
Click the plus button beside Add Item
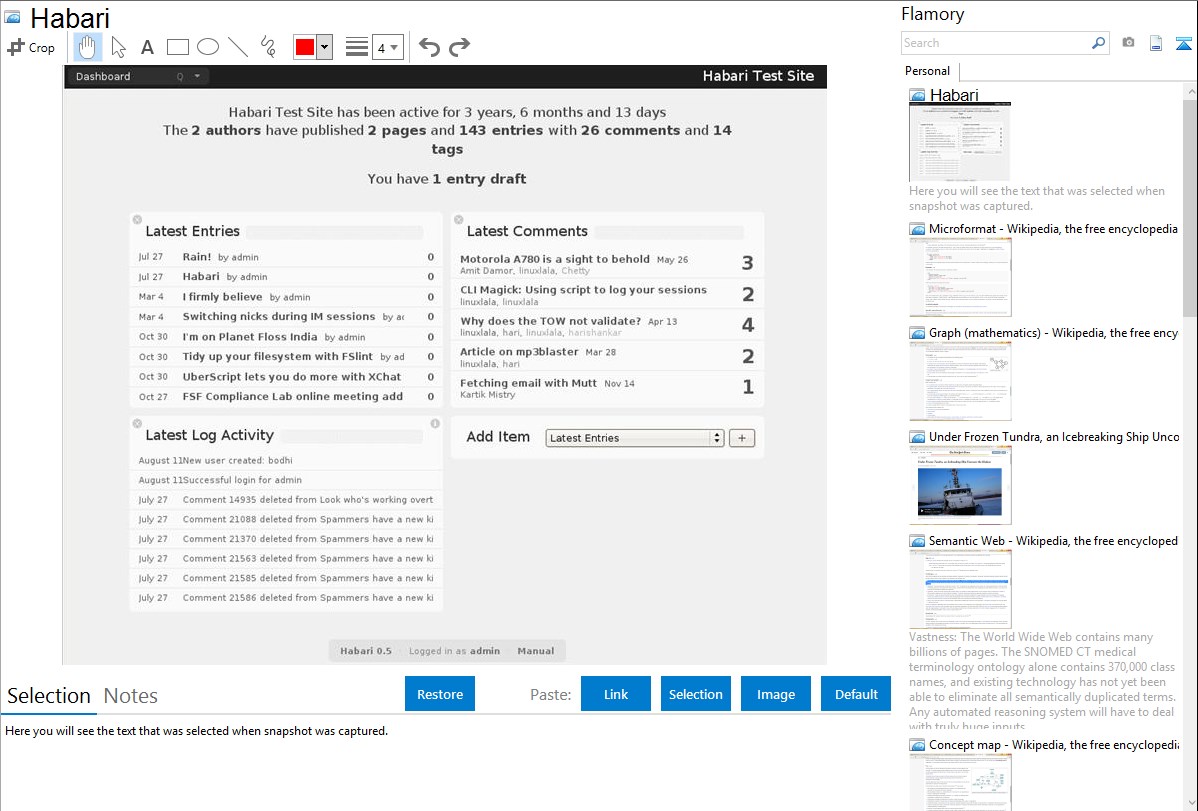(742, 438)
